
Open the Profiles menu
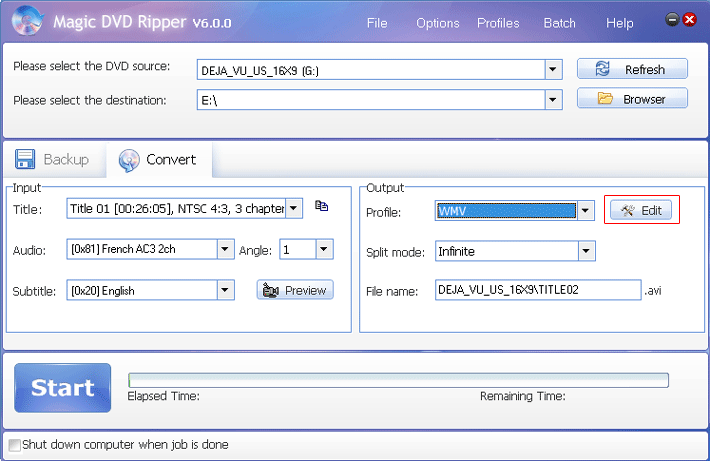[498, 23]
